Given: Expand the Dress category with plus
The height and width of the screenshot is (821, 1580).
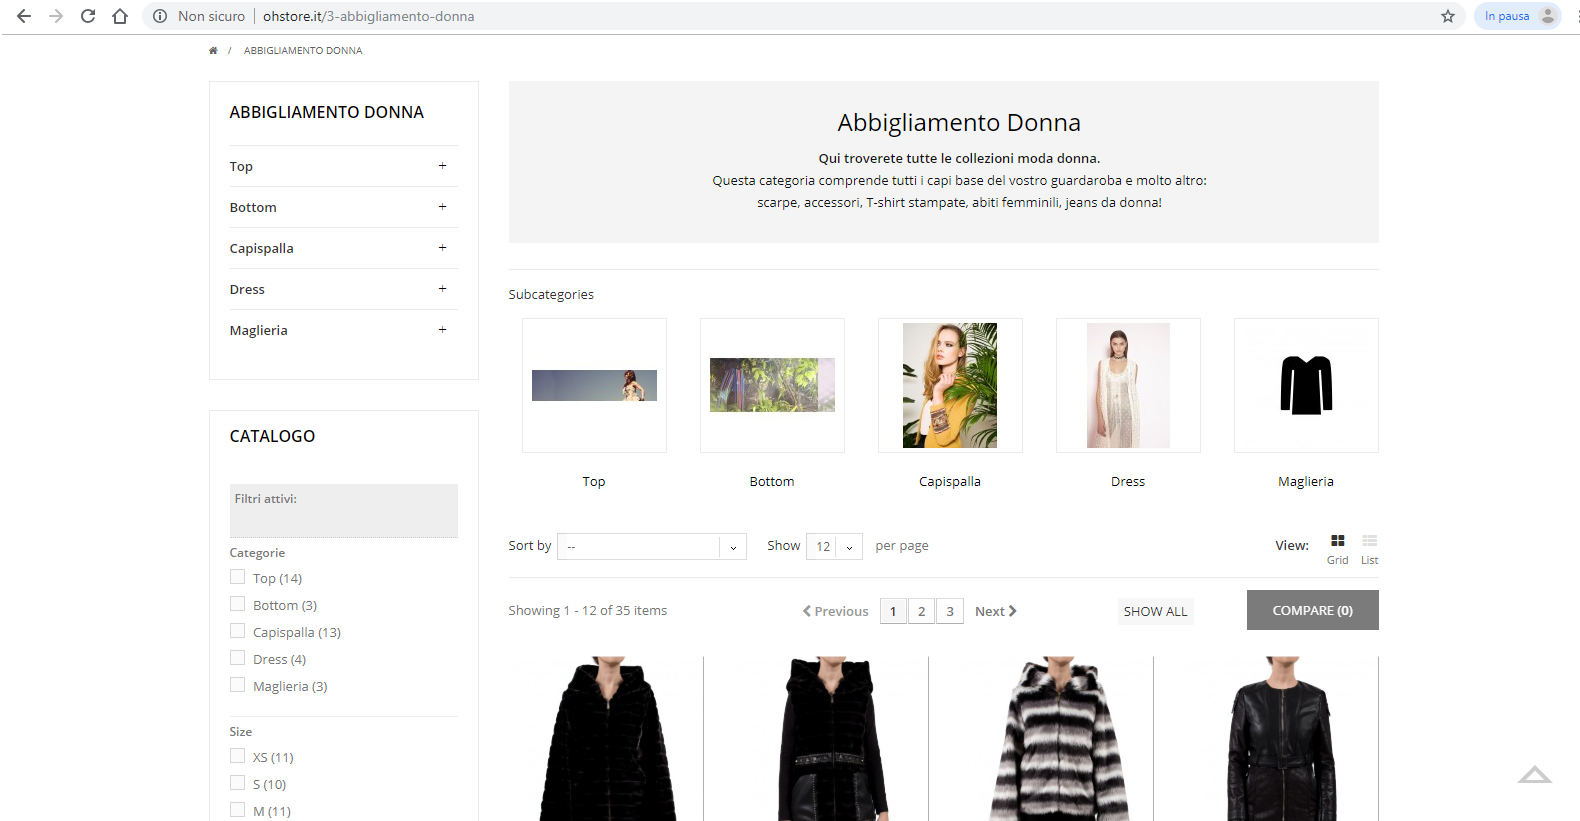Looking at the screenshot, I should point(442,289).
